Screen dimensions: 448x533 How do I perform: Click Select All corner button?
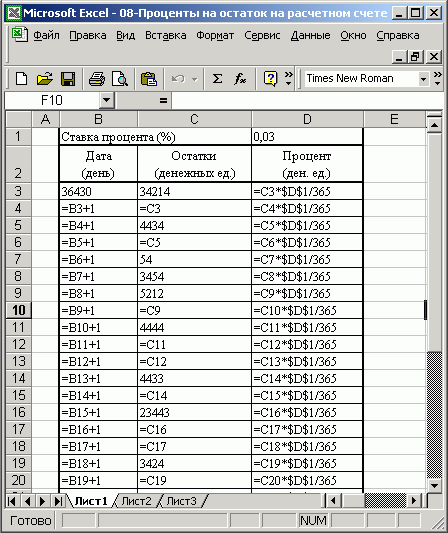pyautogui.click(x=19, y=119)
